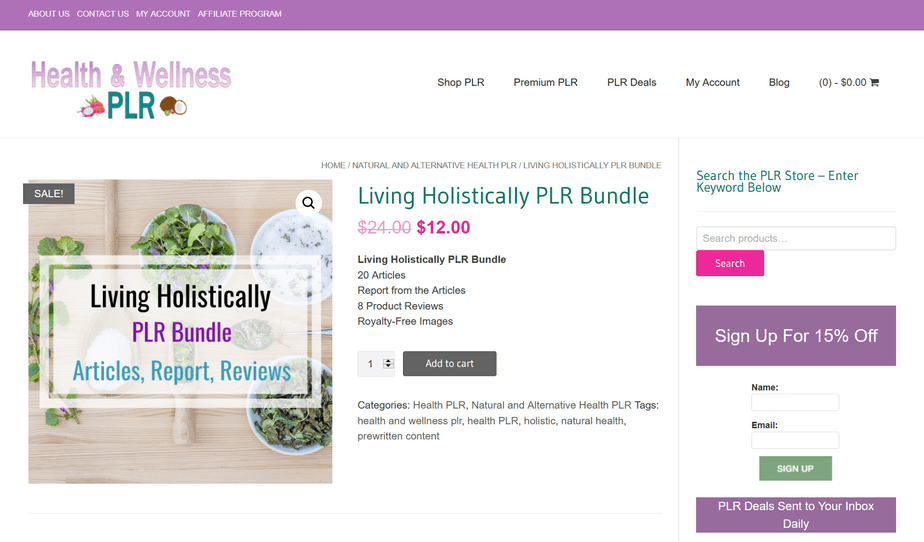The width and height of the screenshot is (924, 542).
Task: Click the magnifier zoom icon on product image
Action: (308, 203)
